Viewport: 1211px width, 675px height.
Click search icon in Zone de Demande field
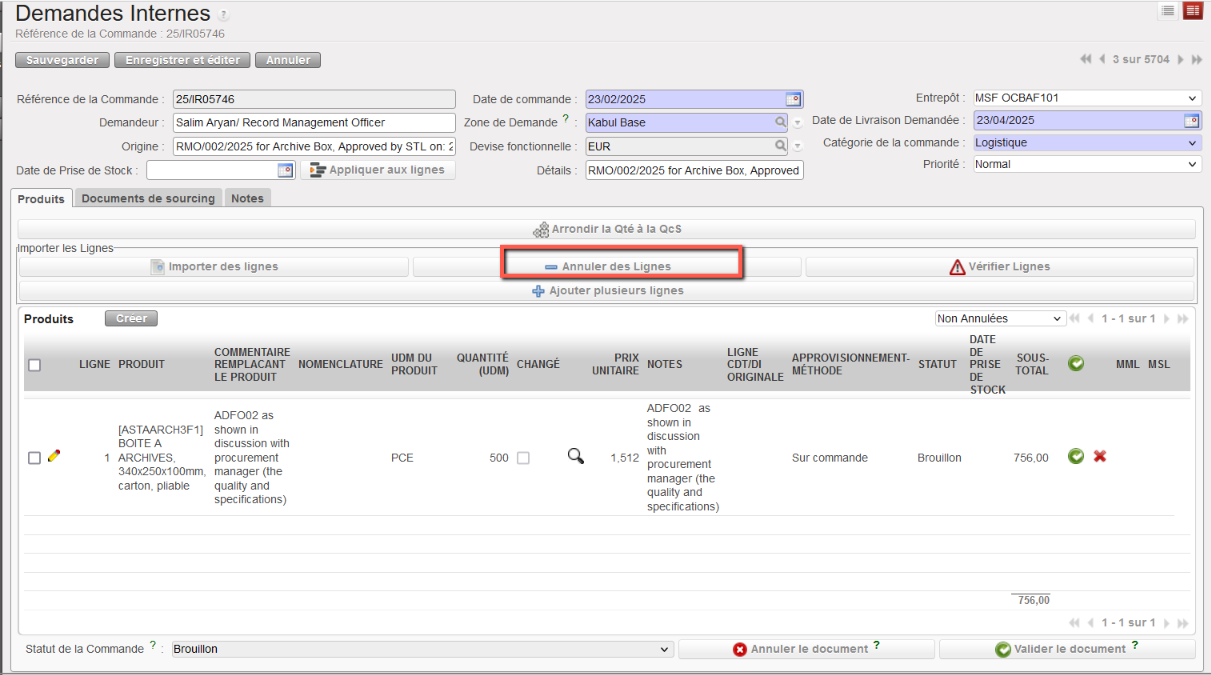(x=780, y=122)
